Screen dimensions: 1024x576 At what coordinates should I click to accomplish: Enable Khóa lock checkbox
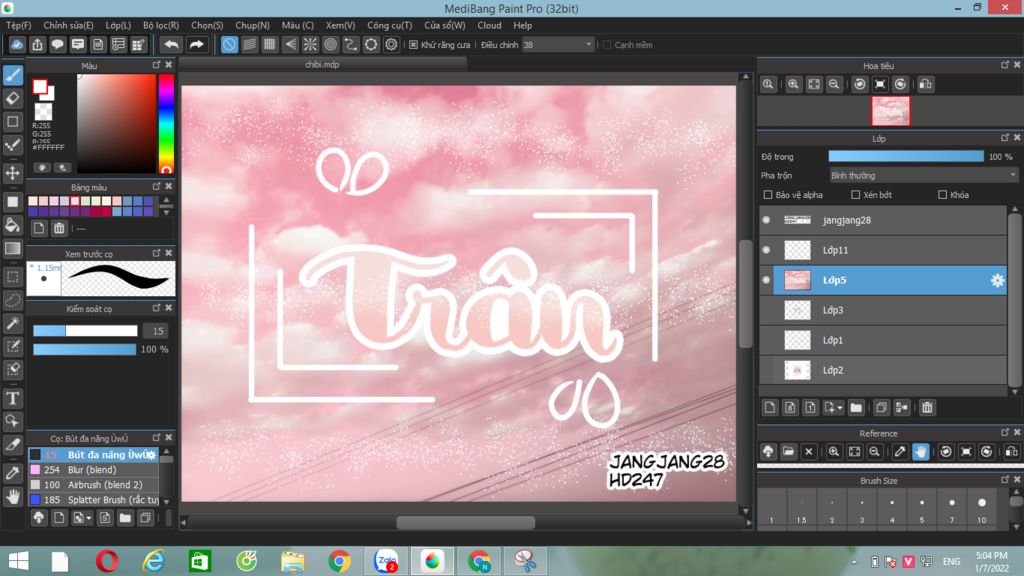pos(942,195)
